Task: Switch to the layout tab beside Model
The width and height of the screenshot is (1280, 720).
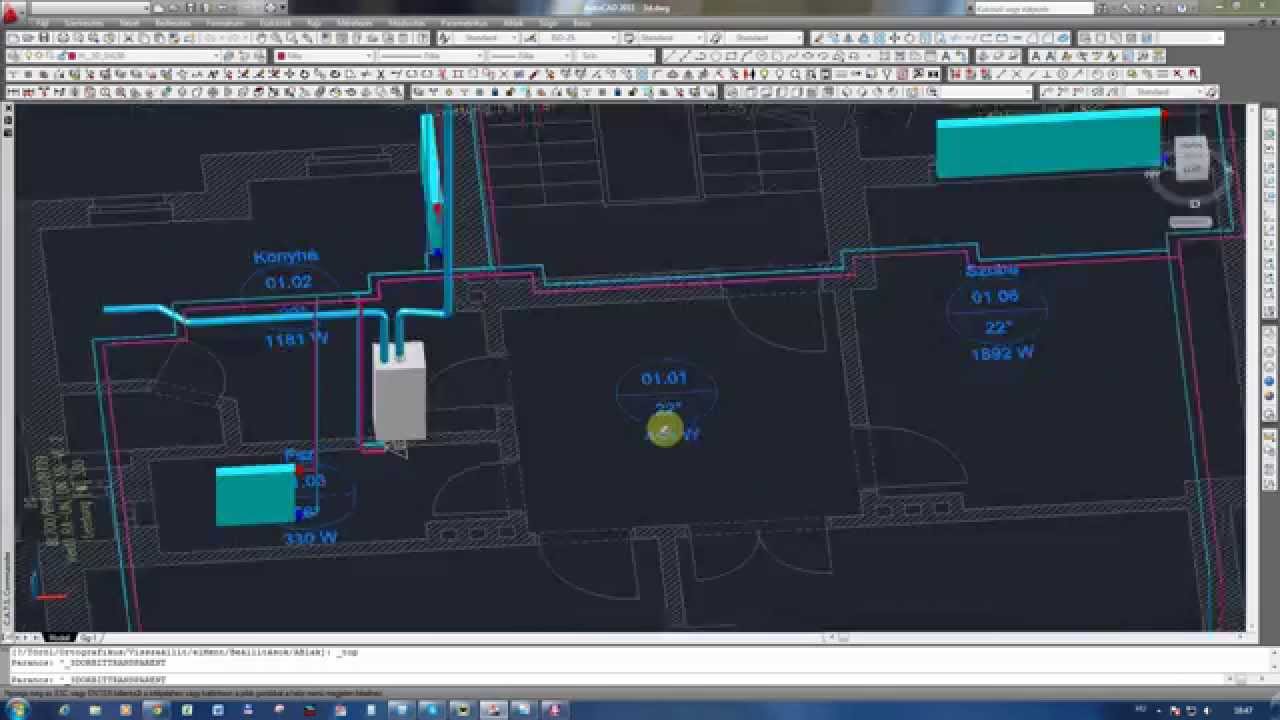Action: (87, 637)
